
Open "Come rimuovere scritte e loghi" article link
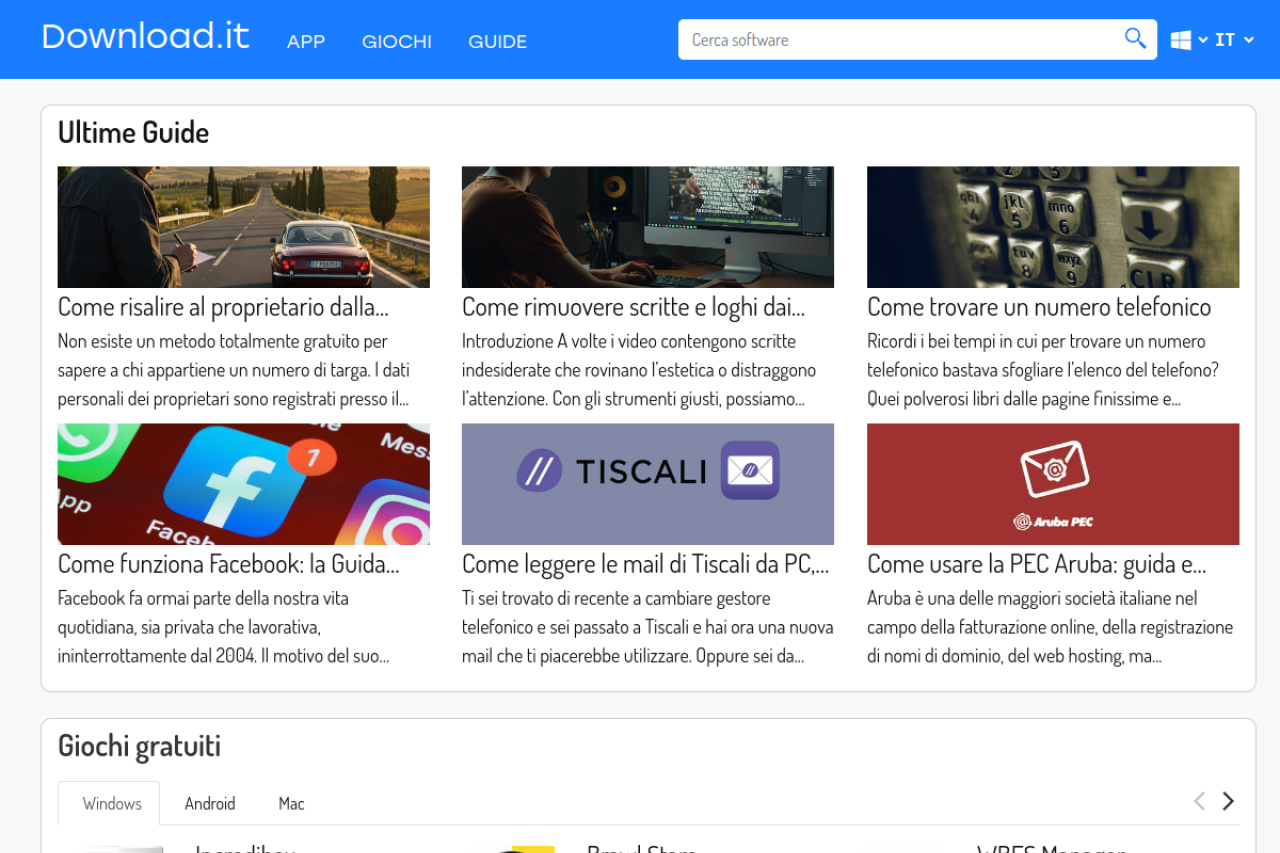coord(633,307)
